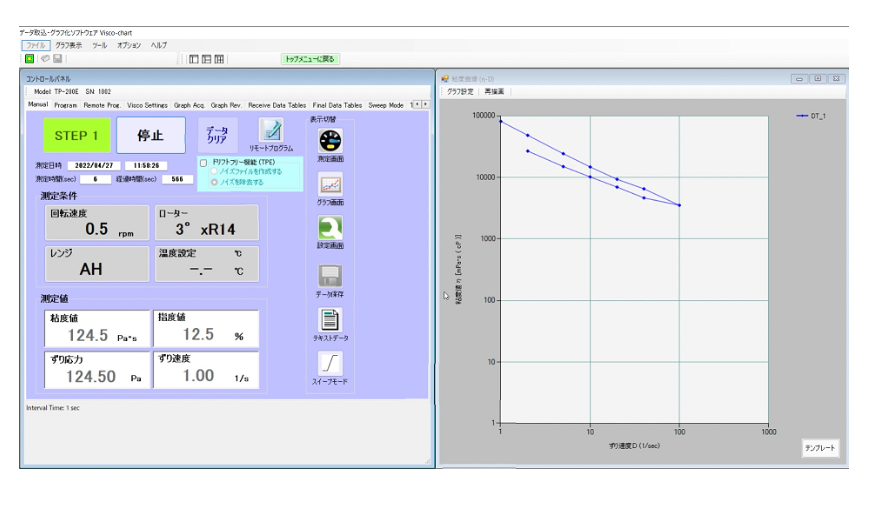Click the Template button below the graph
This screenshot has width=872, height=519.
point(820,448)
